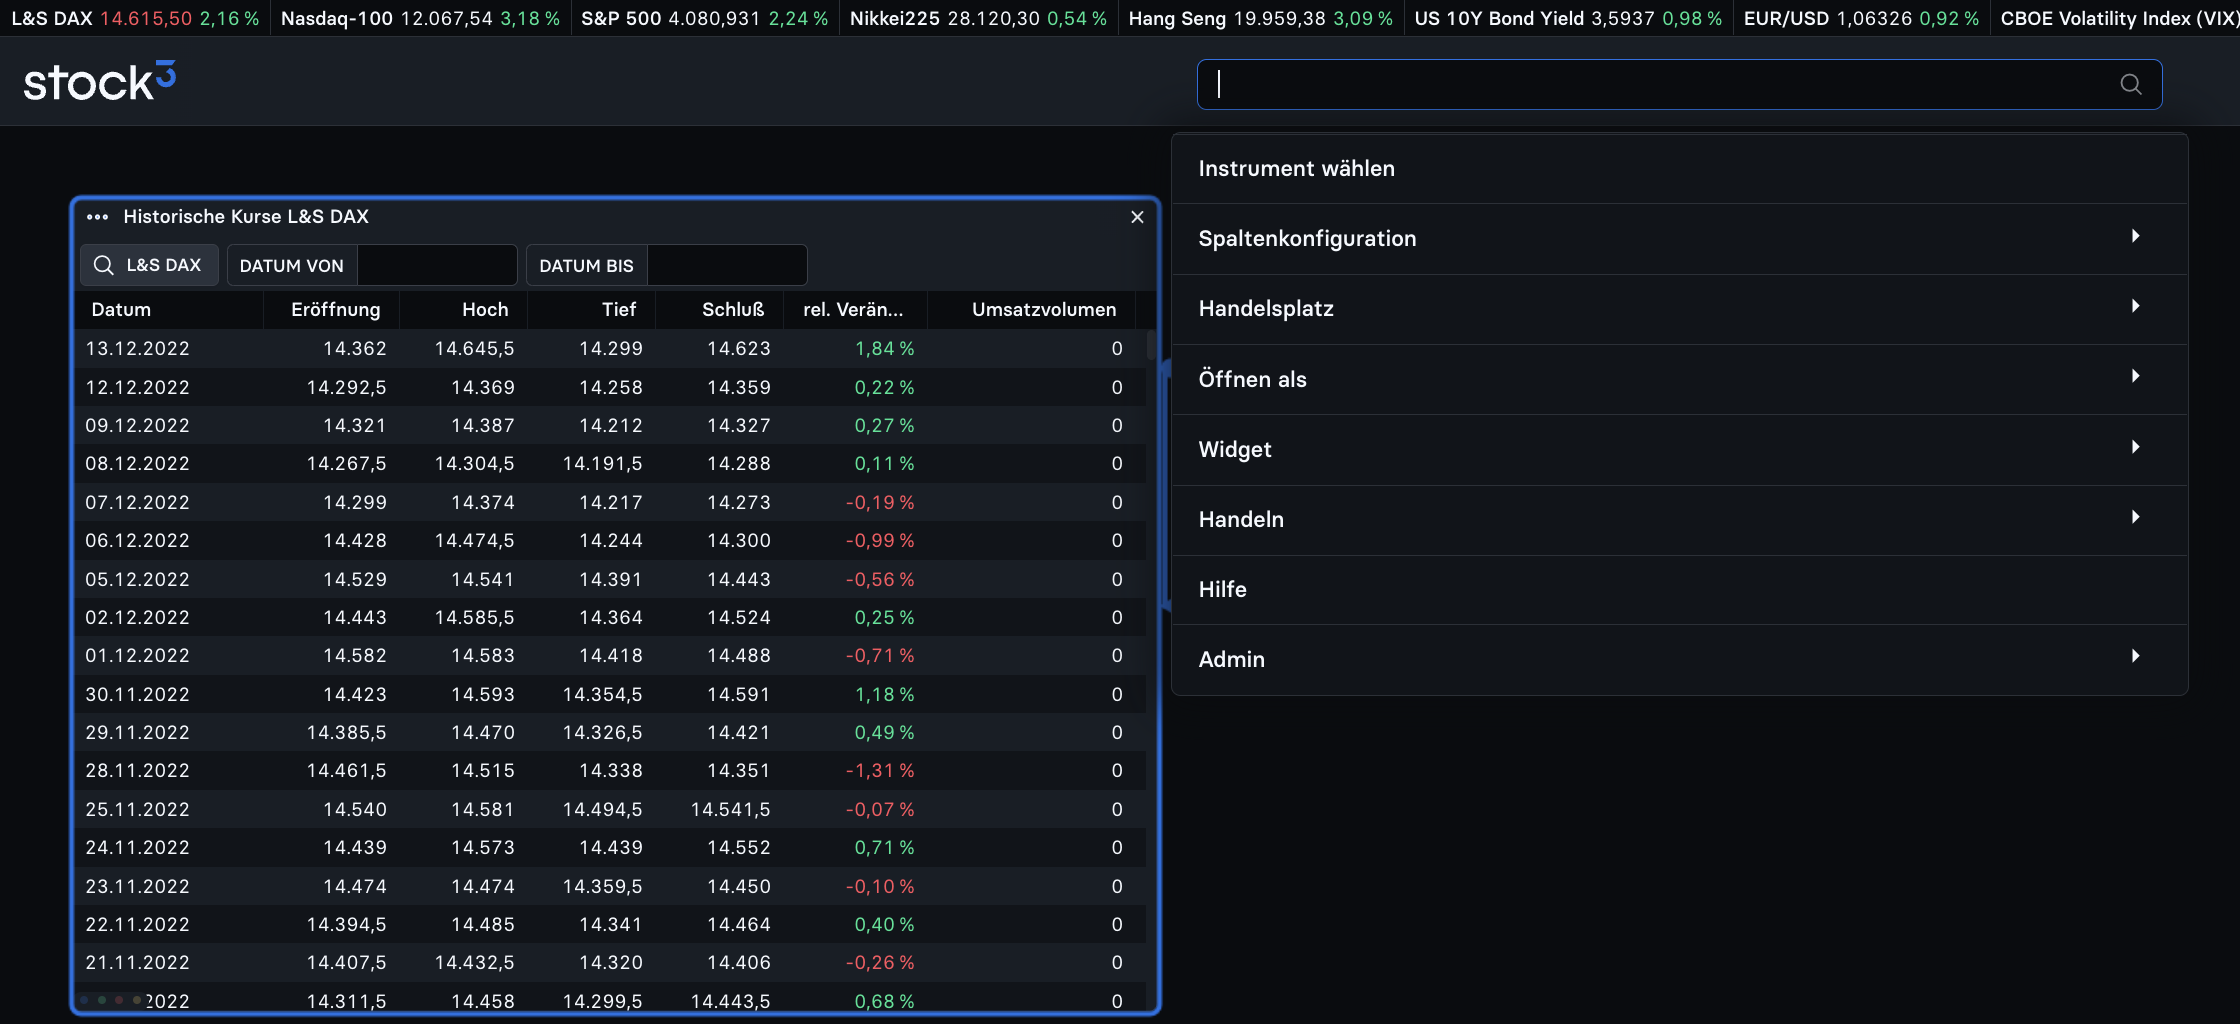
Task: Open the Öffnen als submenu
Action: coord(1679,380)
